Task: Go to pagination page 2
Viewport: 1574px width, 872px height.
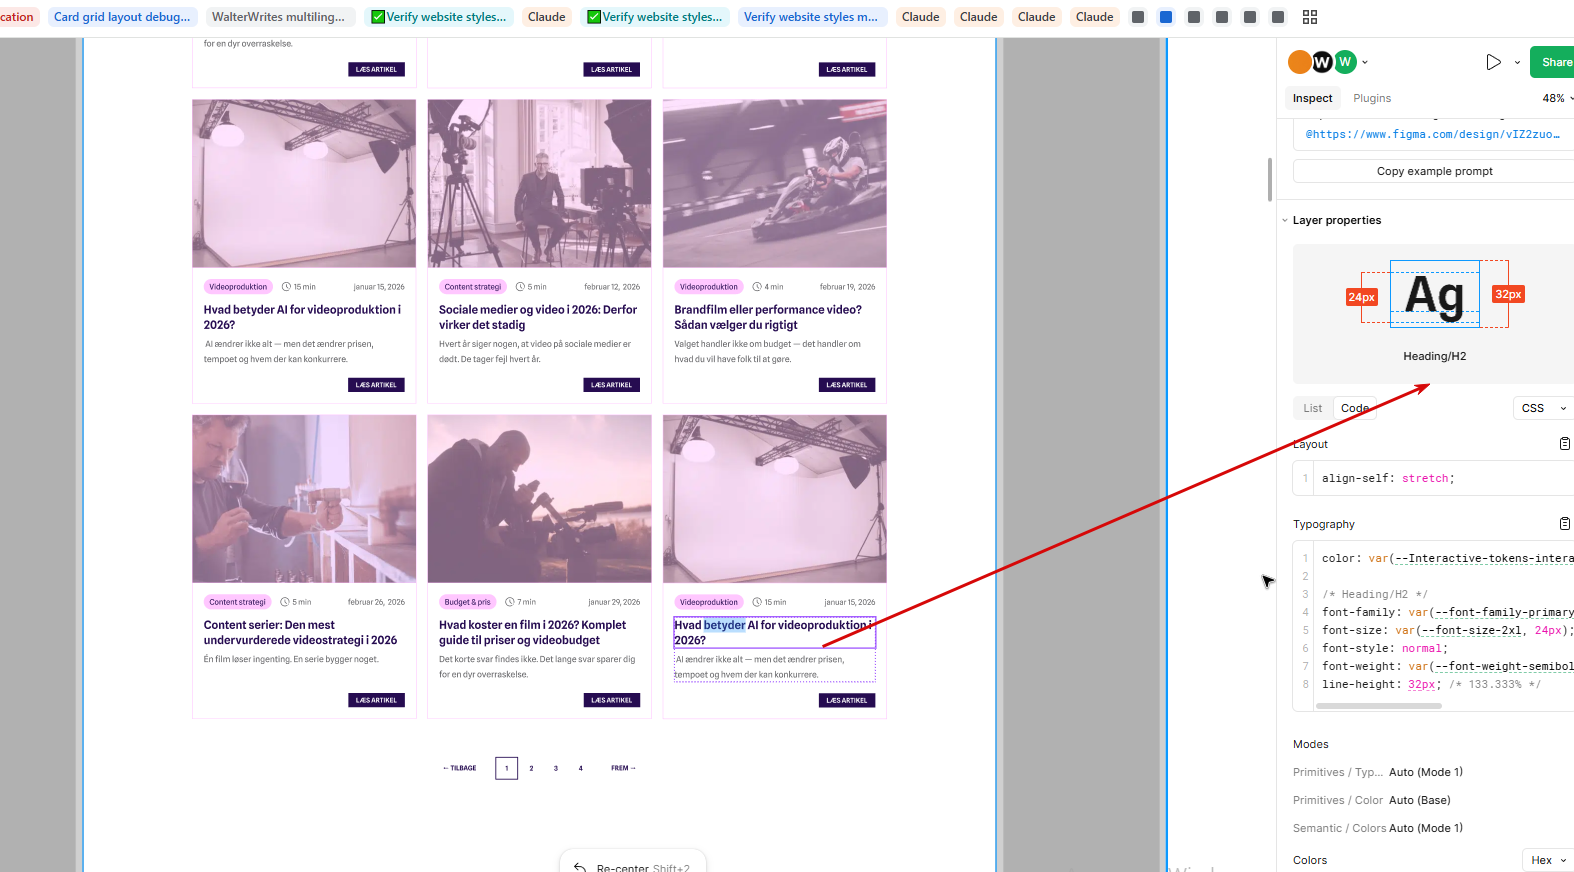Action: [x=531, y=768]
